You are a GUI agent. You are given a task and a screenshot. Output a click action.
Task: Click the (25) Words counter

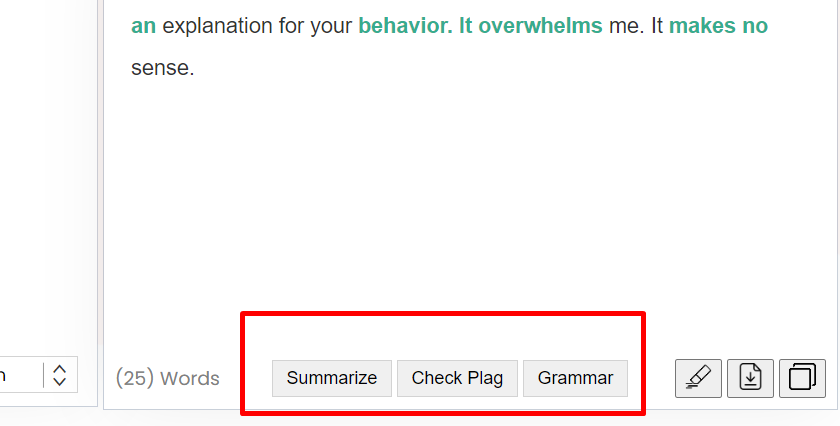pos(168,378)
